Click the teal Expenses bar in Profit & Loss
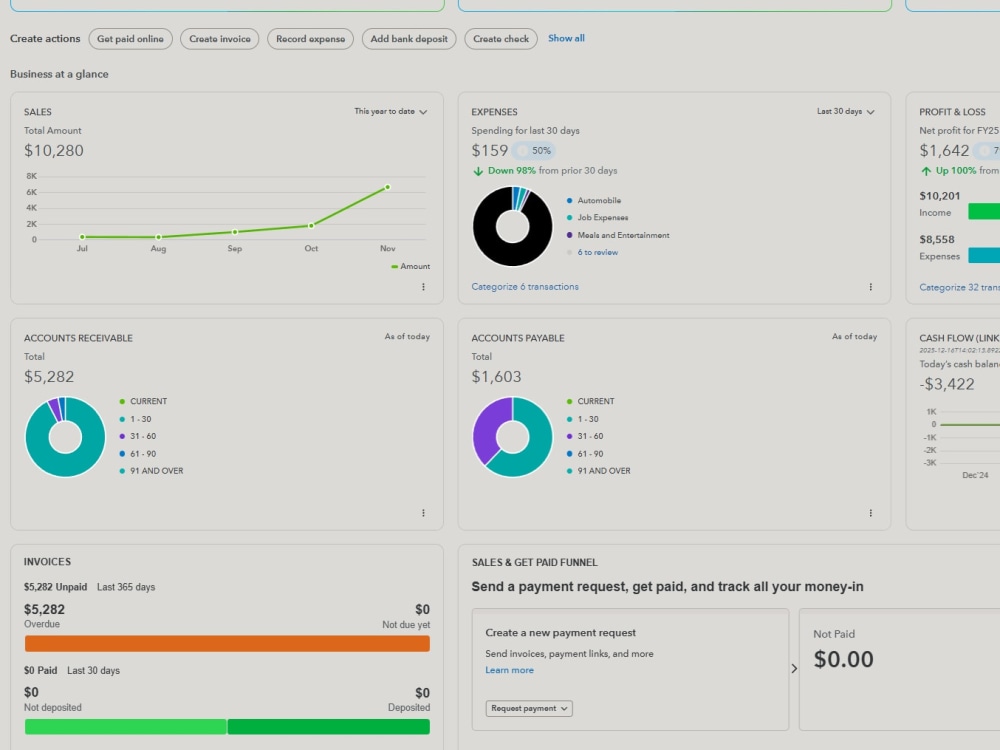Screen dimensions: 1000x750 click(x=984, y=255)
